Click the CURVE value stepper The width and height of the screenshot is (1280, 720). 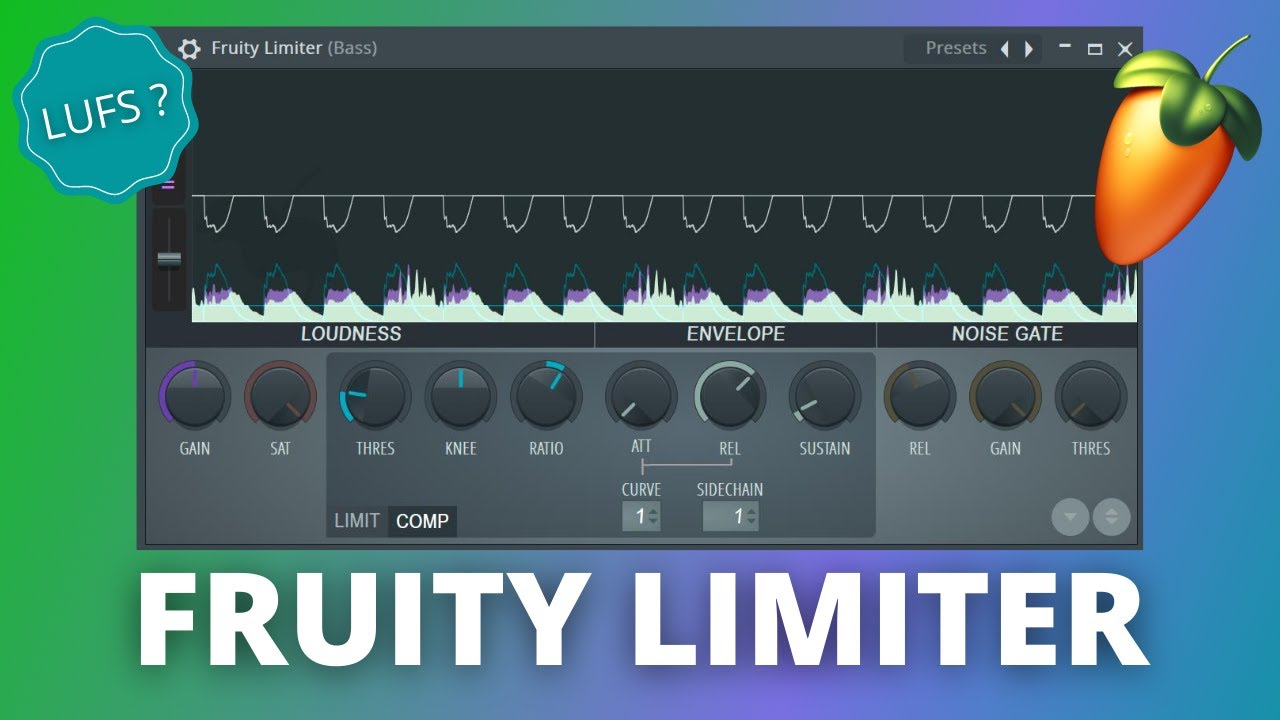tap(641, 516)
